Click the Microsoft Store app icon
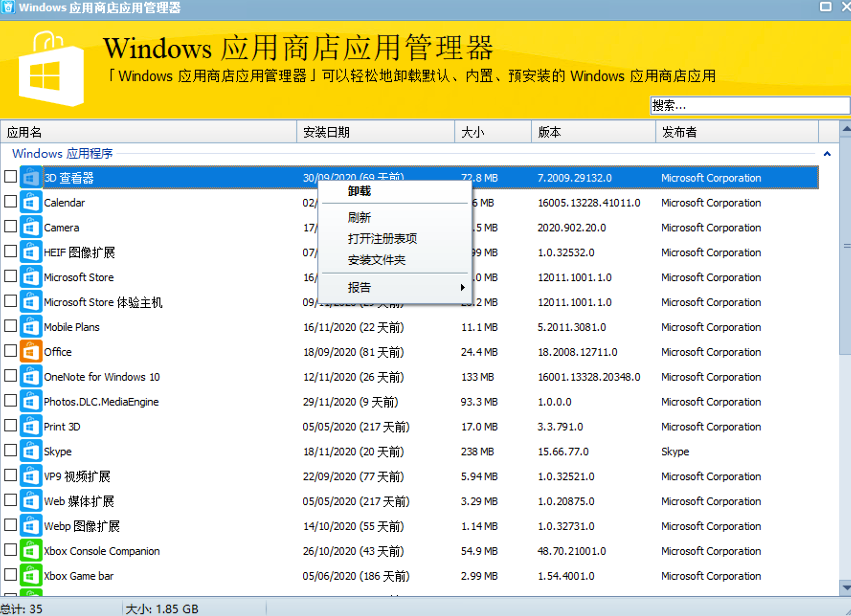This screenshot has width=851, height=616. tap(31, 277)
